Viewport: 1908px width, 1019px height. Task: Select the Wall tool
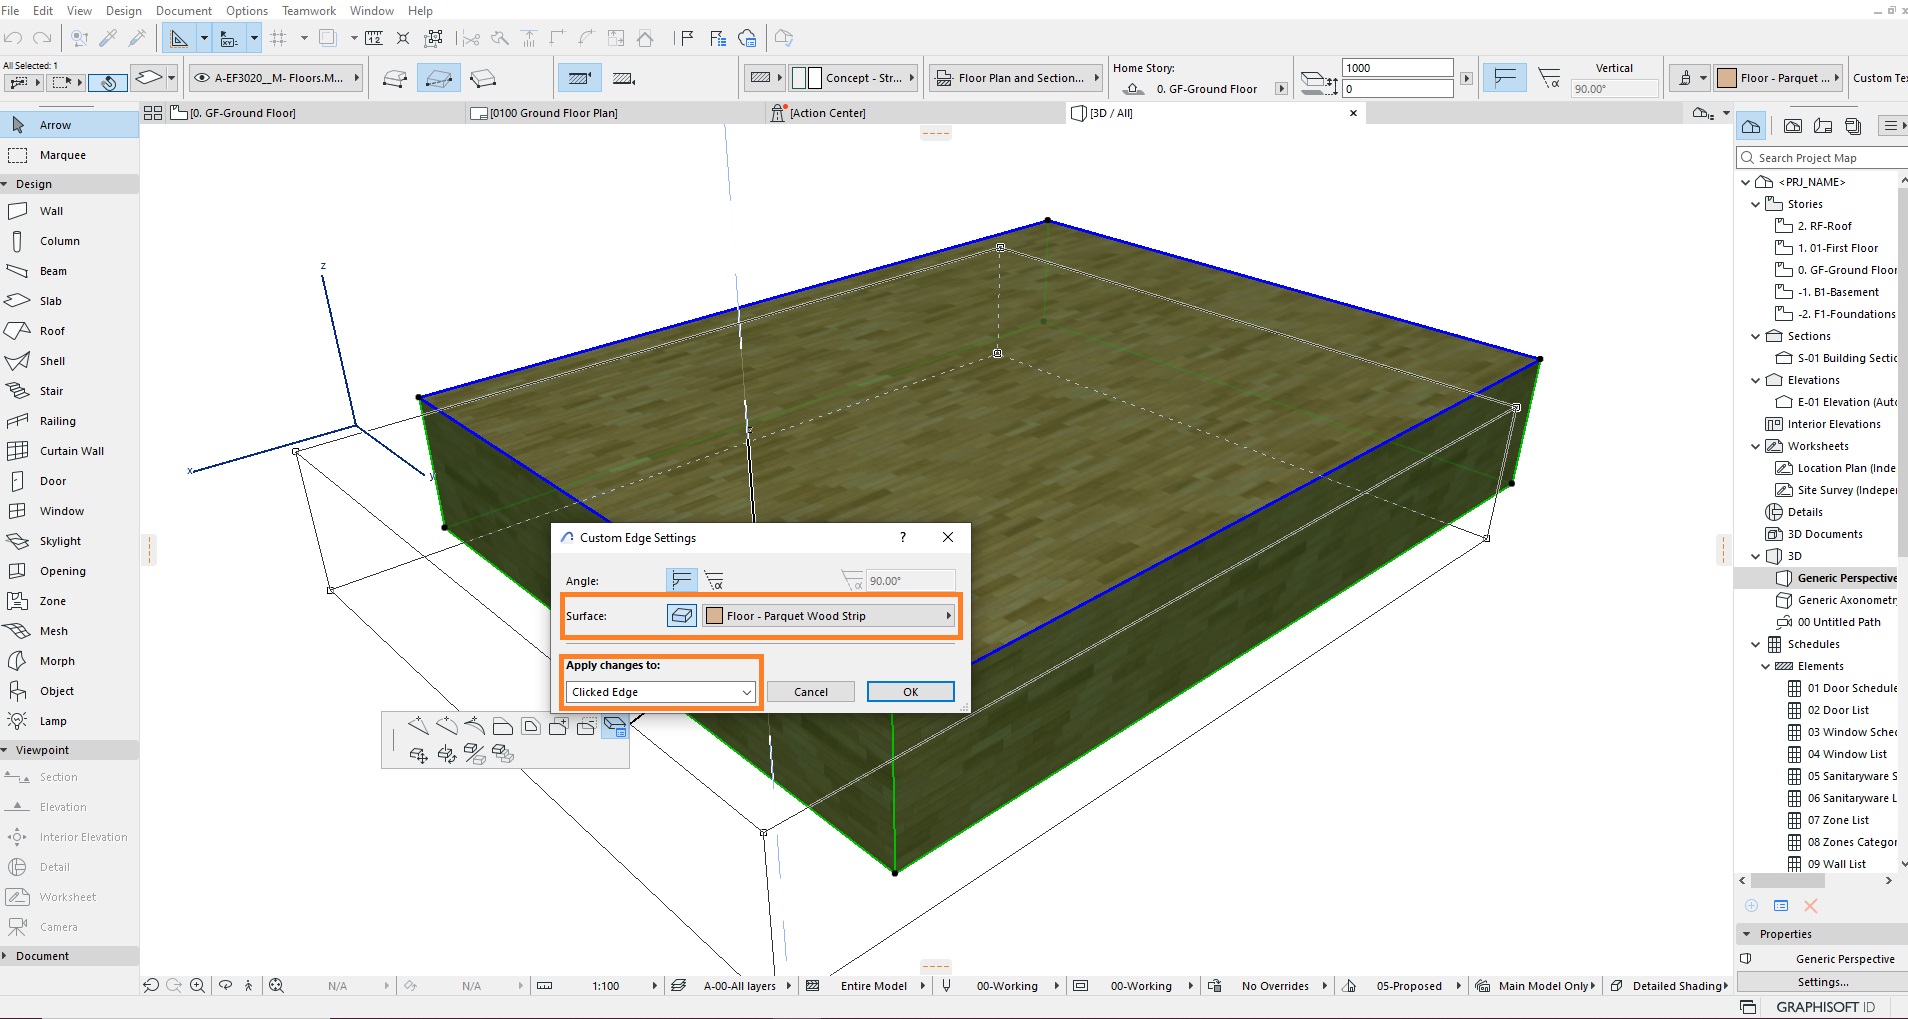pyautogui.click(x=68, y=211)
